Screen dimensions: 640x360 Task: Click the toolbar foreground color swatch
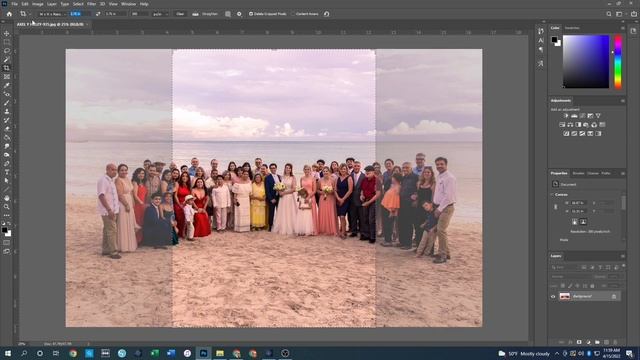pyautogui.click(x=4, y=230)
